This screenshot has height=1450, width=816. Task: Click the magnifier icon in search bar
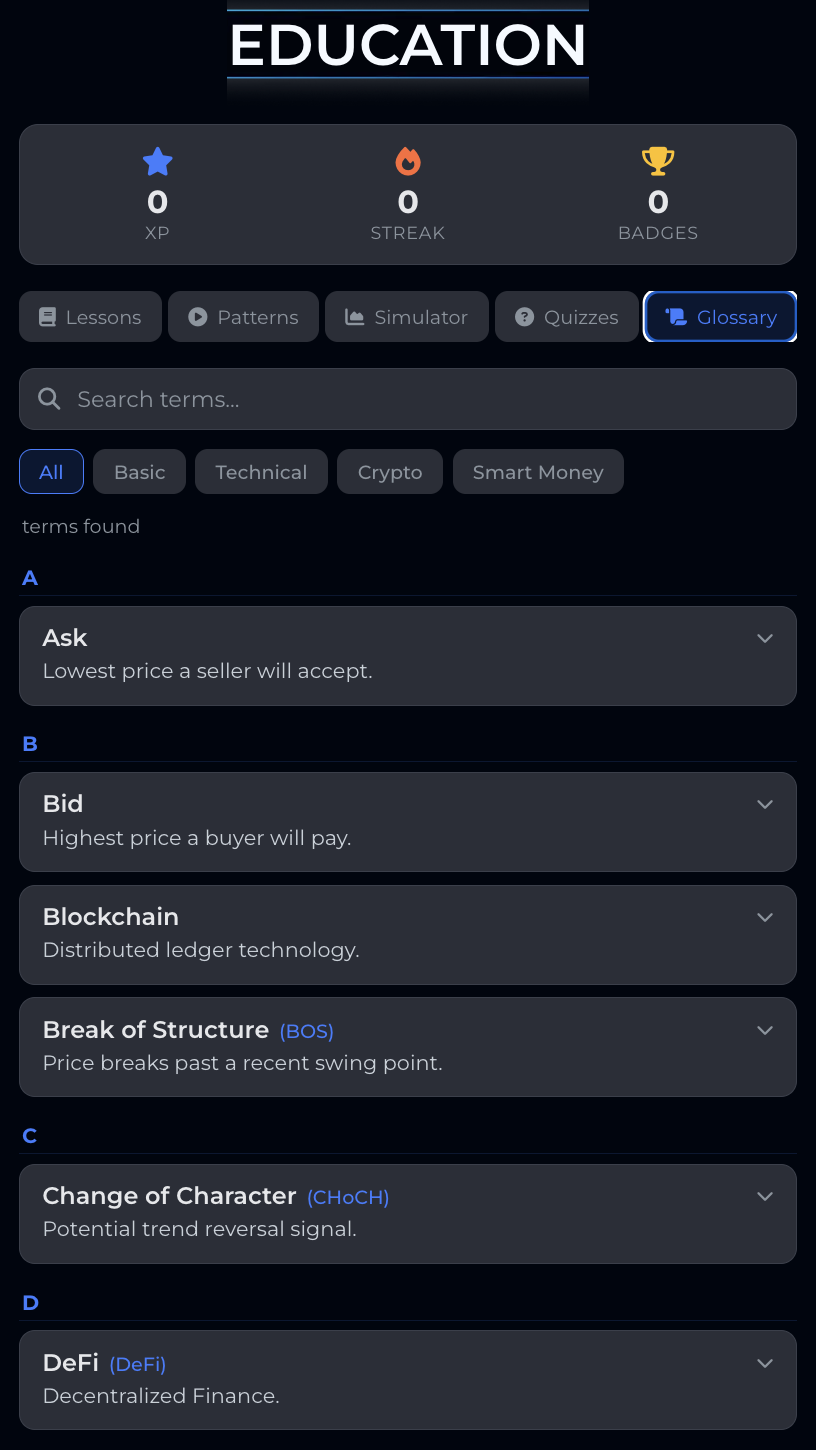click(49, 399)
